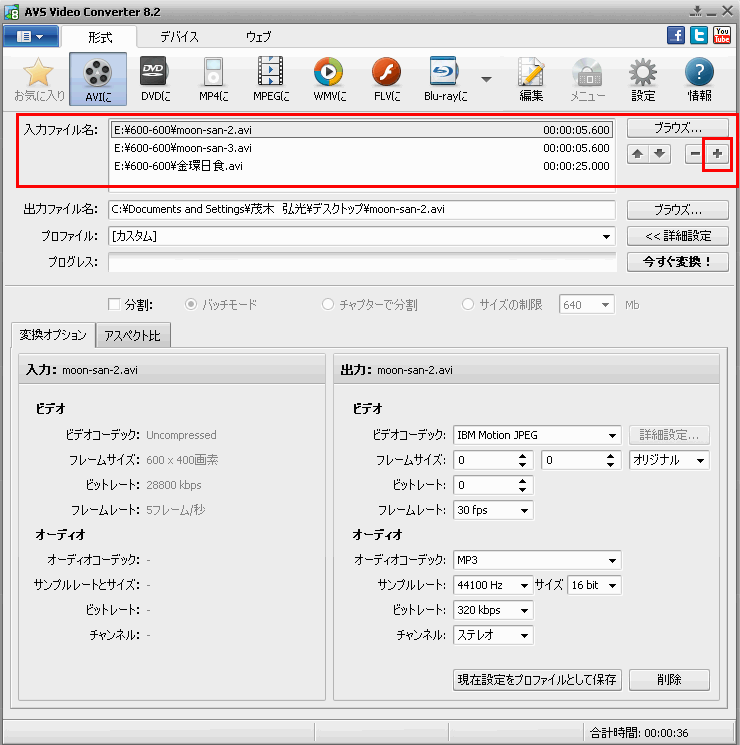Open the アスペクト比 tab
This screenshot has width=740, height=745.
point(133,337)
